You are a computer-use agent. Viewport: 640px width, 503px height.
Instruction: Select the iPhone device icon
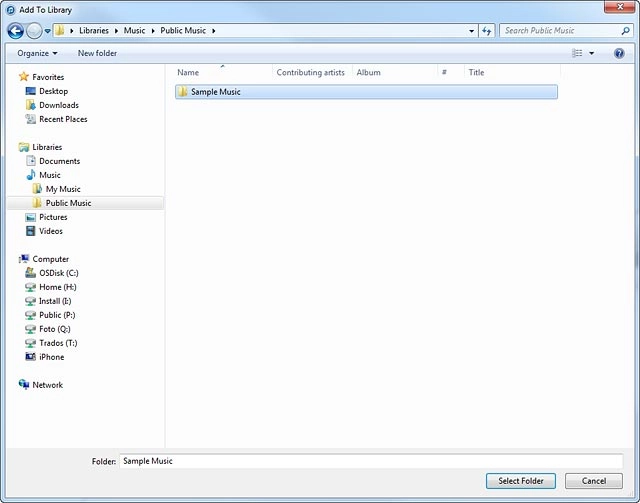31,357
